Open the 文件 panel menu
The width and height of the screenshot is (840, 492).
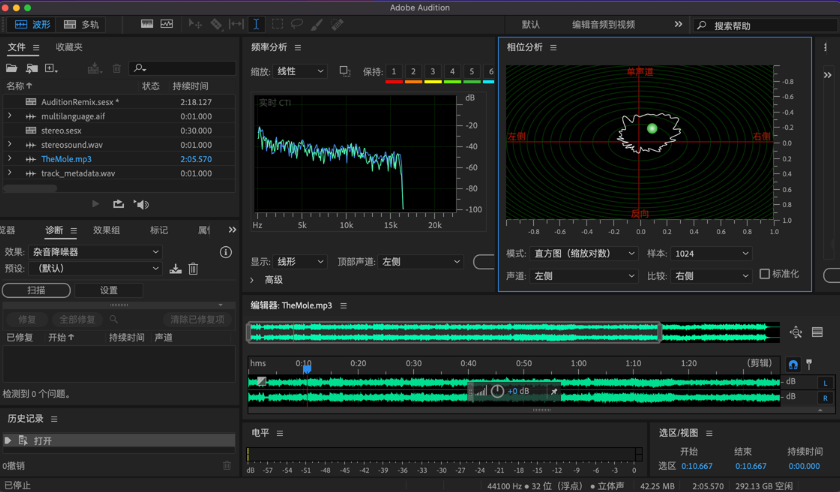[x=36, y=47]
